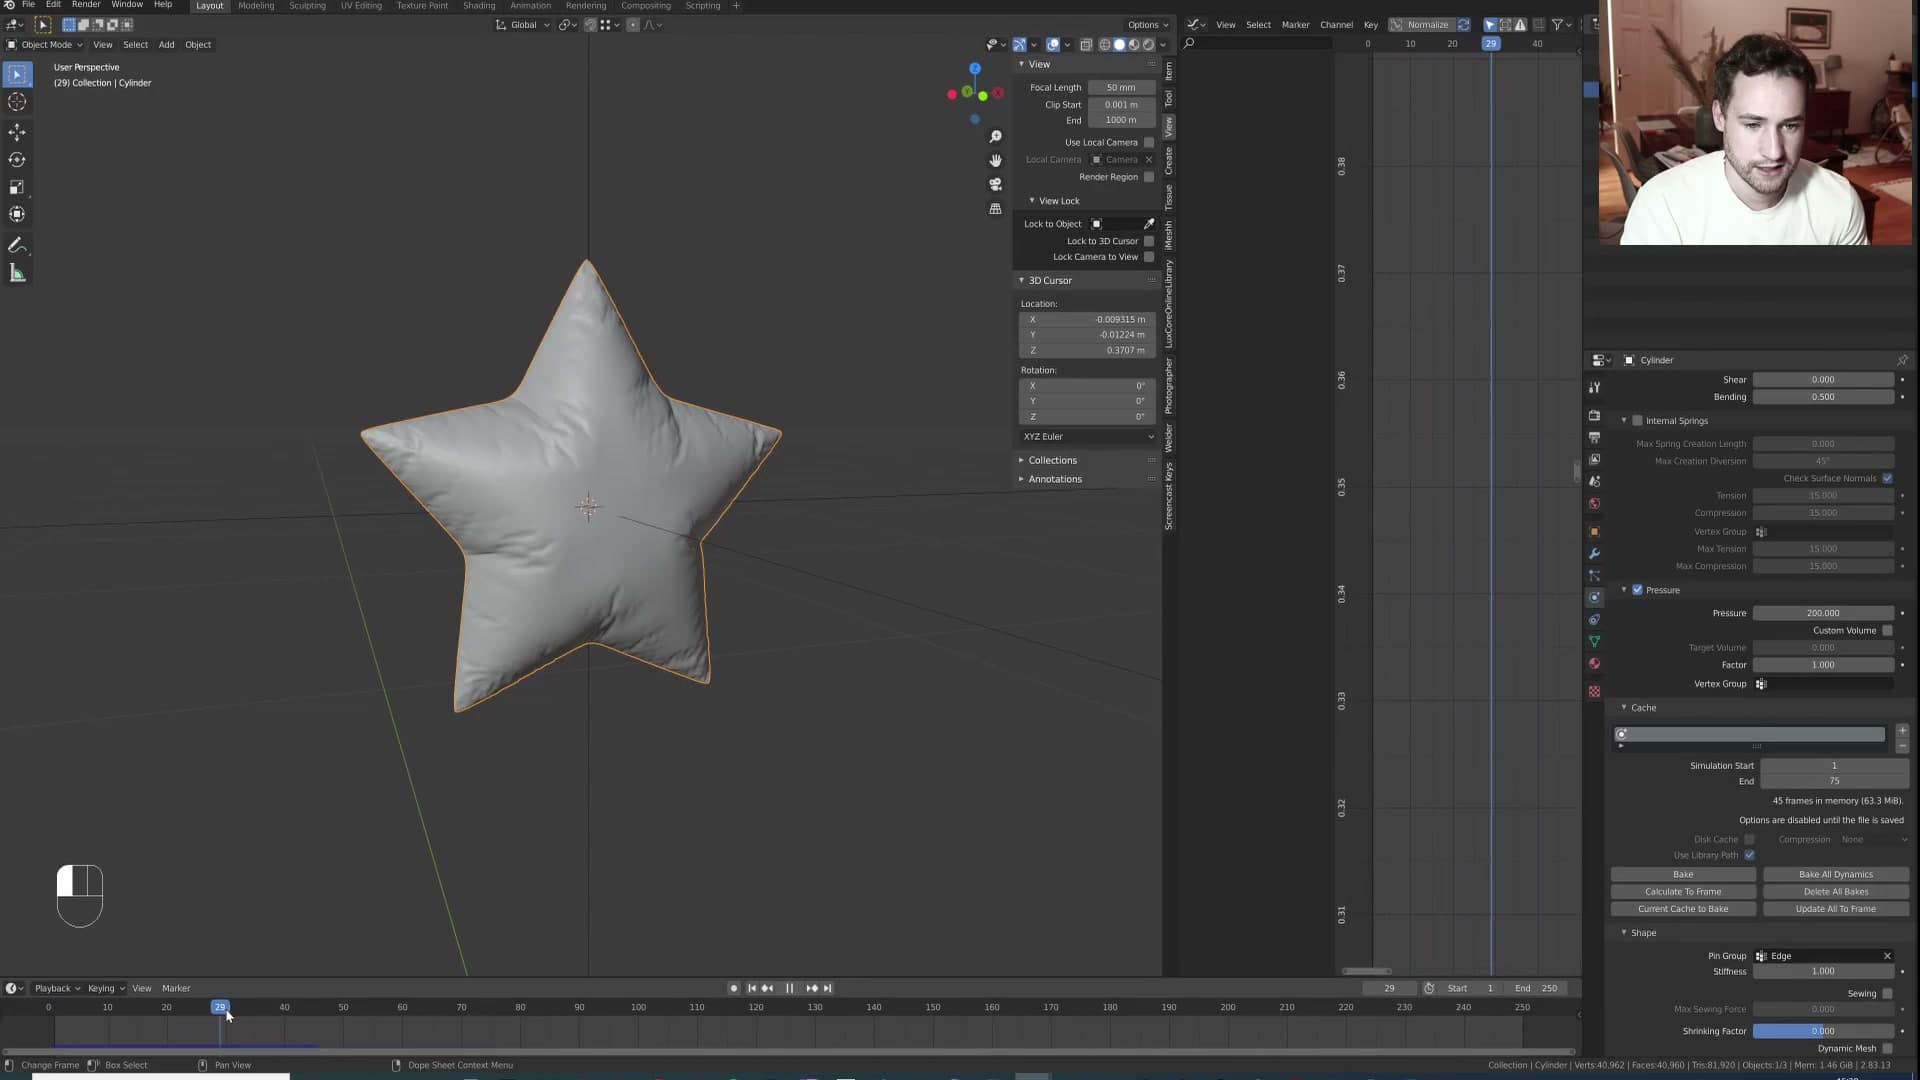Select the Transform tool
The height and width of the screenshot is (1080, 1920).
(17, 214)
